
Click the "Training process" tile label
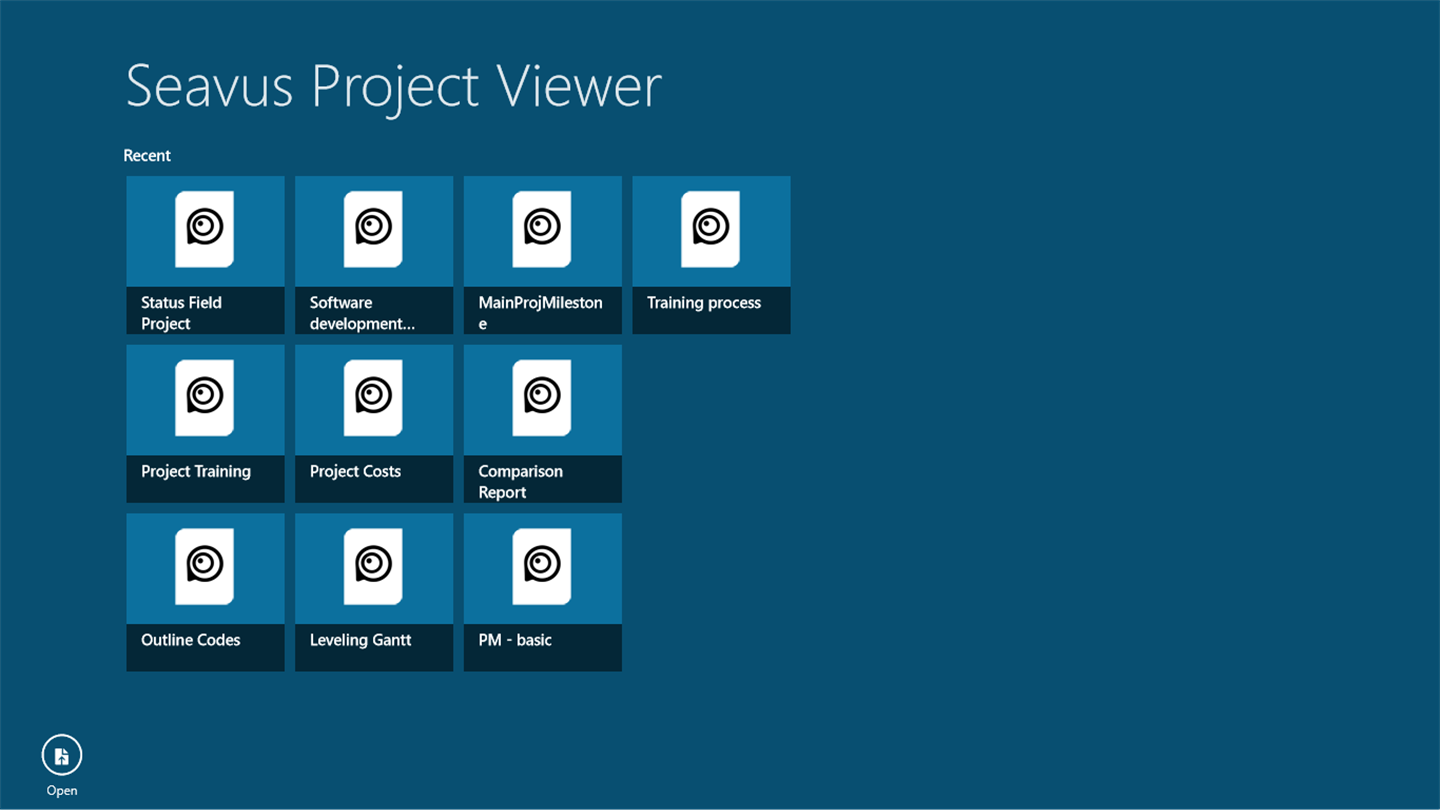[704, 303]
